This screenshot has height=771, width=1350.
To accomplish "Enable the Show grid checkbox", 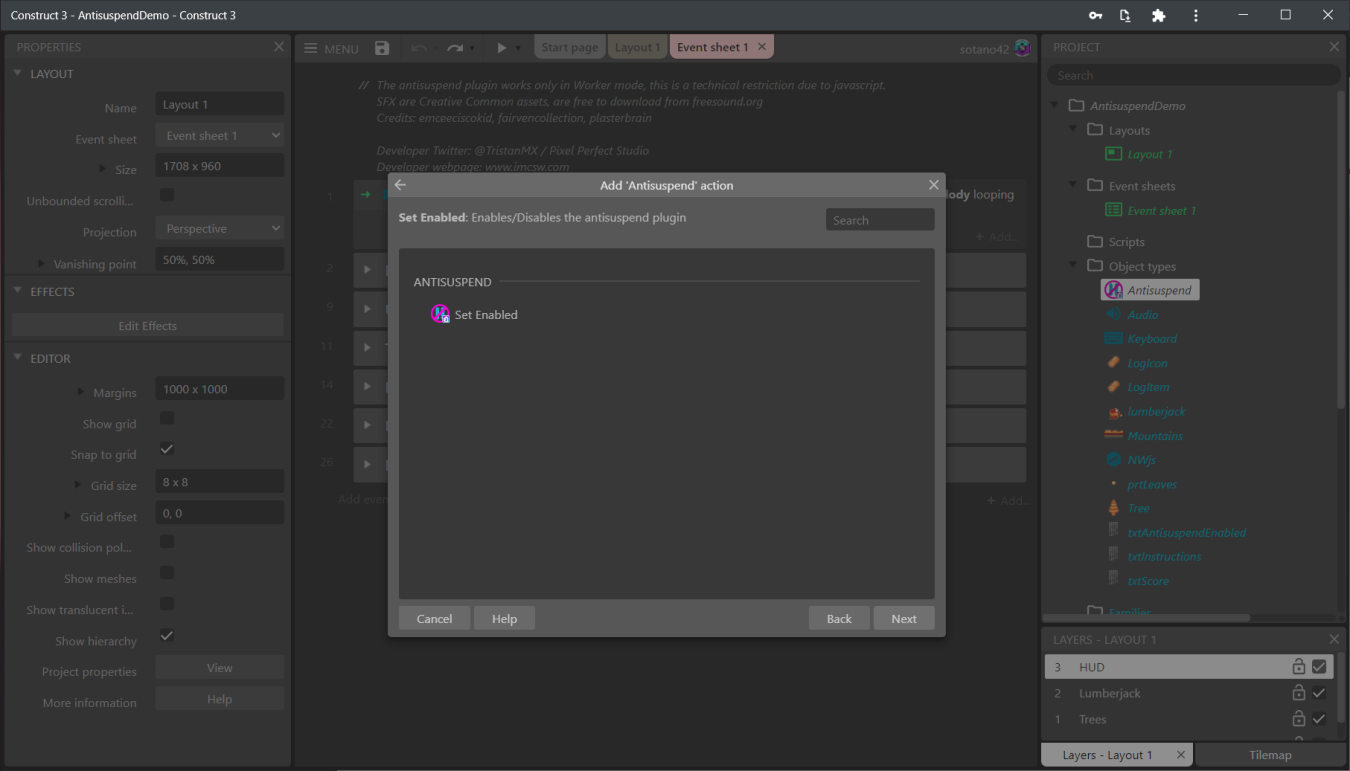I will click(167, 418).
